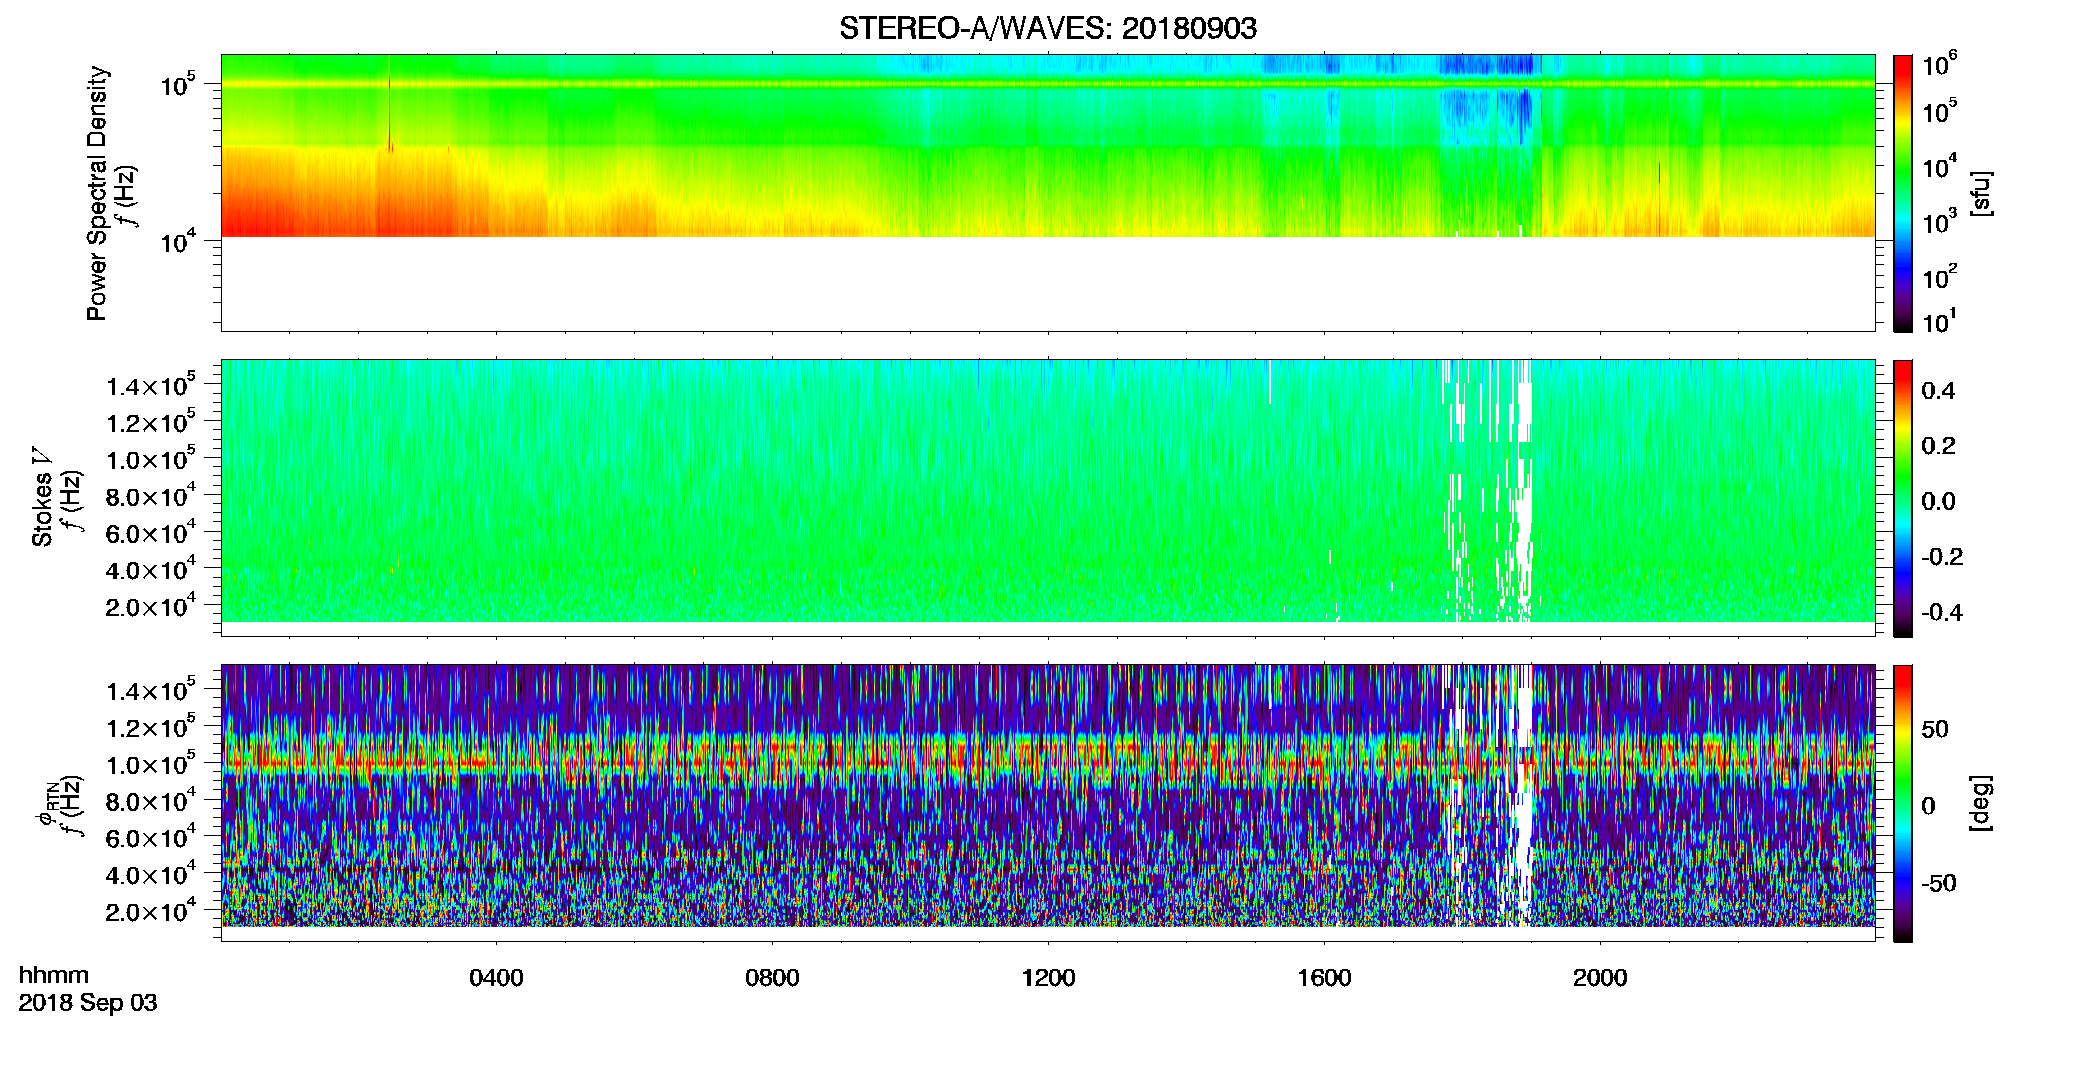Image resolution: width=2096 pixels, height=1080 pixels.
Task: Click the 2018 Sep 03 date label
Action: pyautogui.click(x=88, y=1003)
